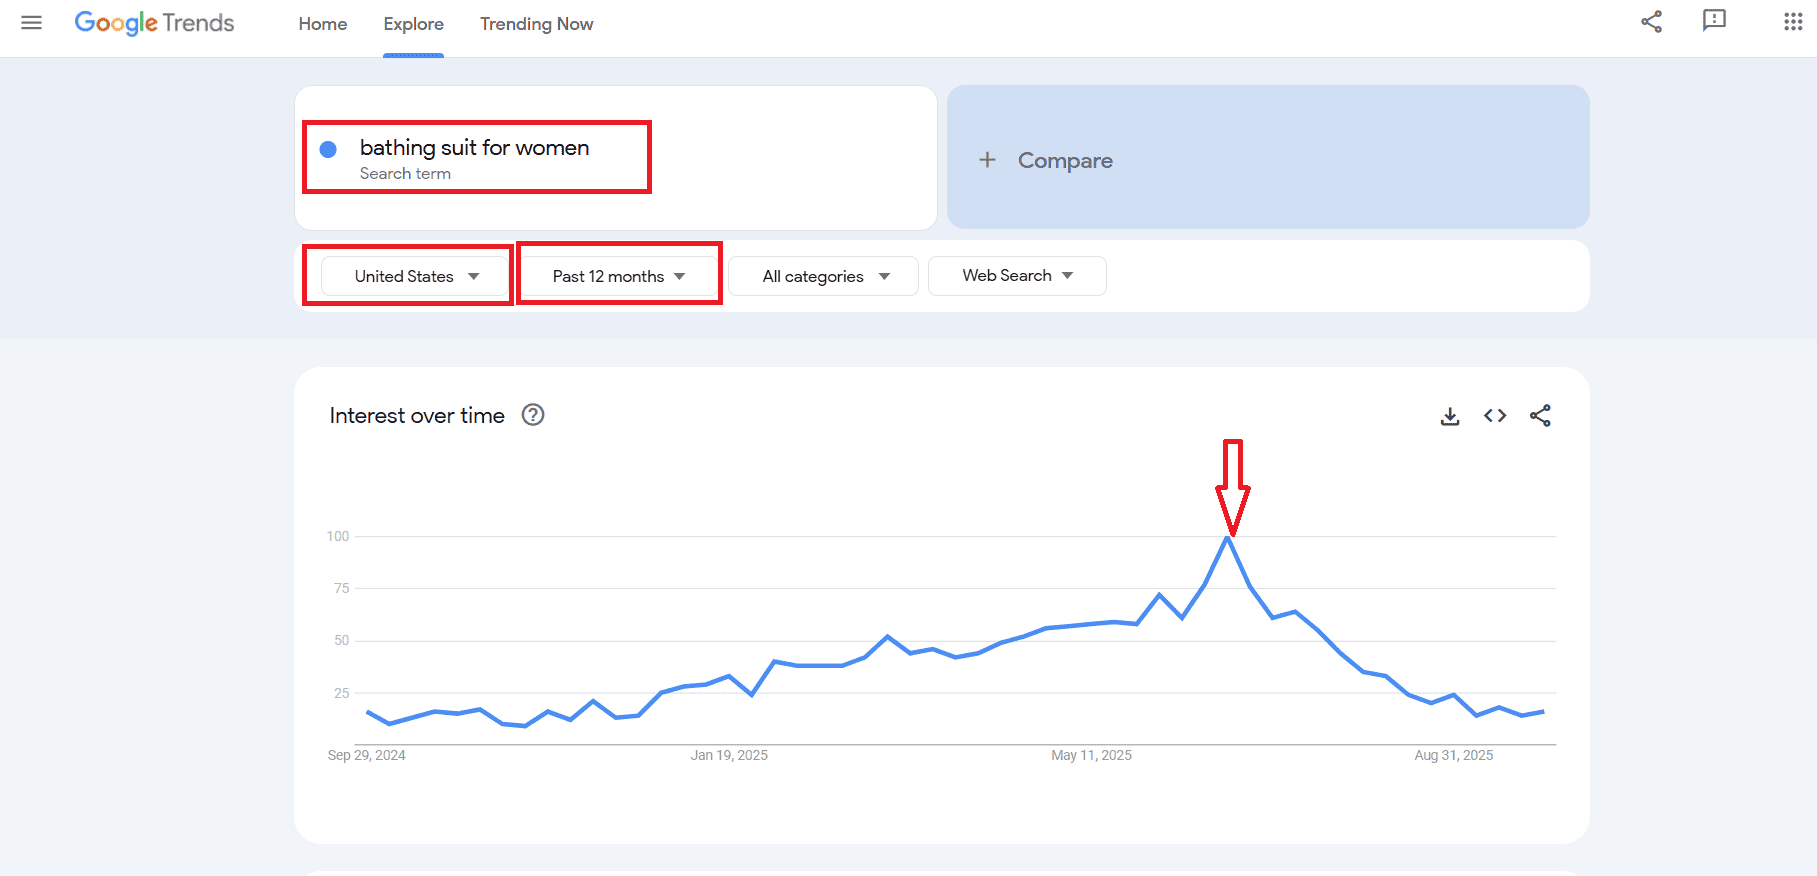Open the Web Search type dropdown
This screenshot has width=1817, height=876.
(1016, 275)
